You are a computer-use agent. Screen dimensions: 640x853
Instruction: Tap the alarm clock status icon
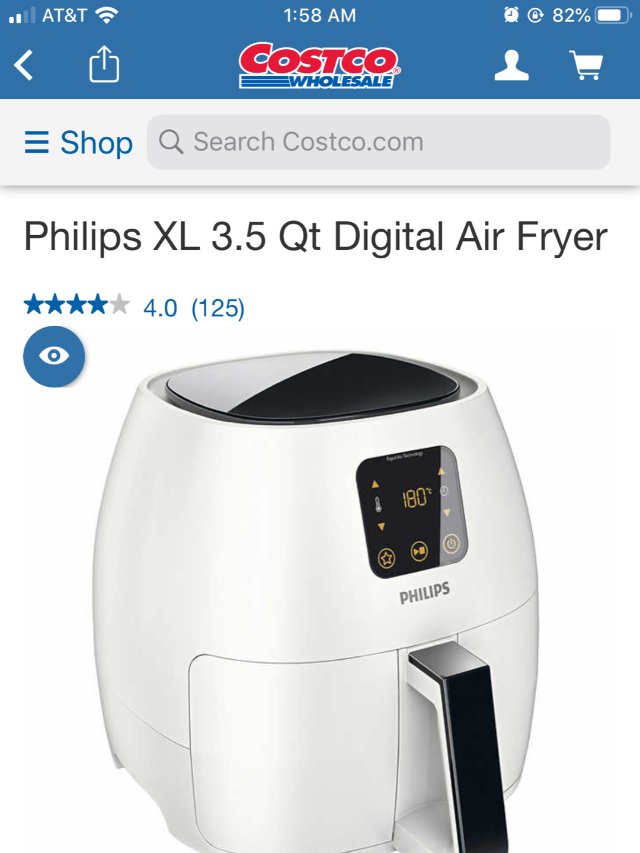pyautogui.click(x=511, y=15)
